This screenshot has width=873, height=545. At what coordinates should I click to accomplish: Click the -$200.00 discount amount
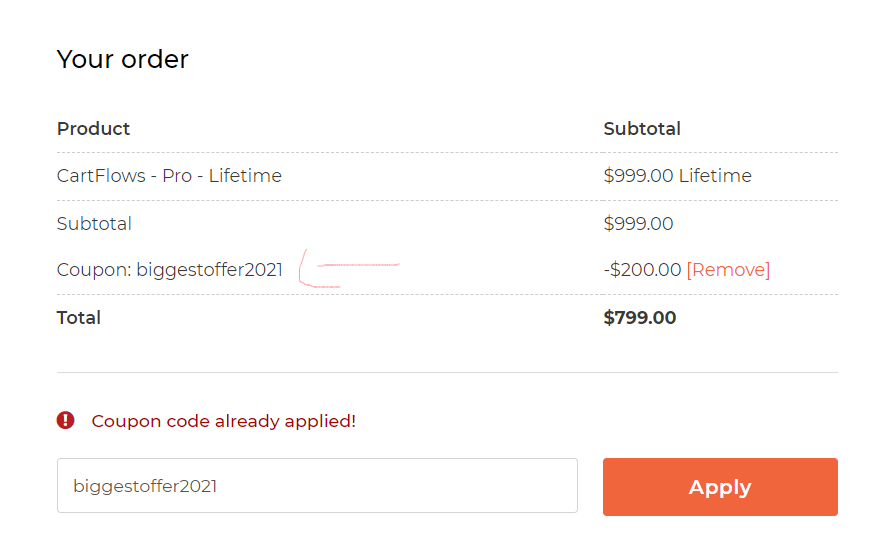tap(643, 269)
